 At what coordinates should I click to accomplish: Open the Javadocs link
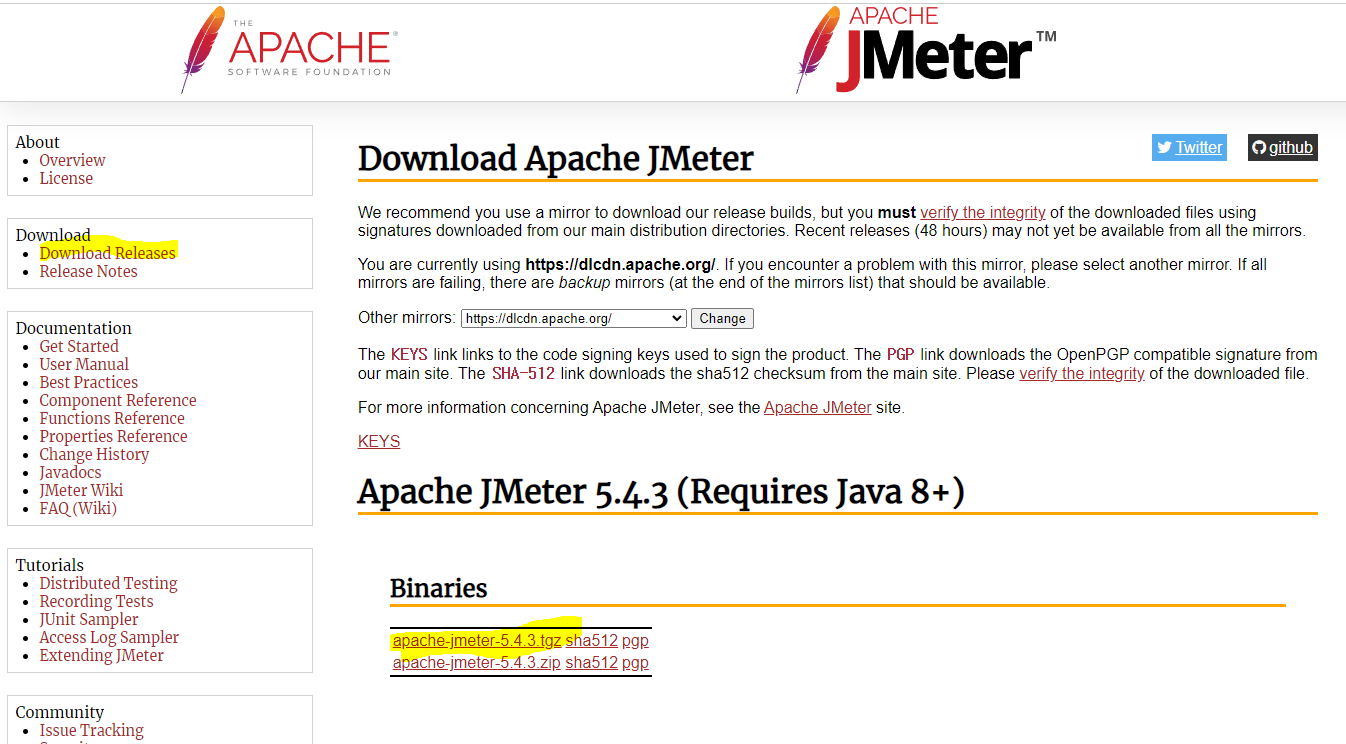click(x=70, y=472)
